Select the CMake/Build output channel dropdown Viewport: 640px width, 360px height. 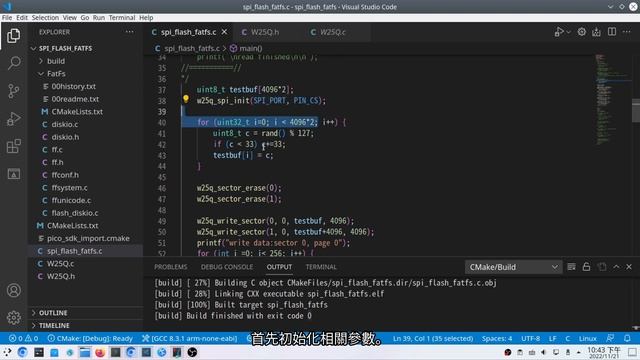513,267
